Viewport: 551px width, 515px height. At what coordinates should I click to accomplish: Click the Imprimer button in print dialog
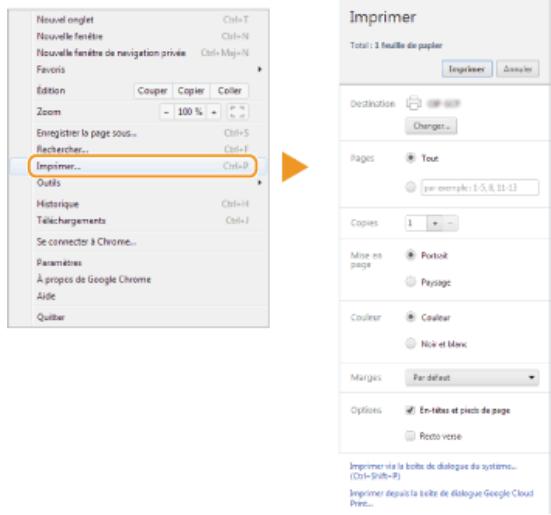[x=467, y=69]
